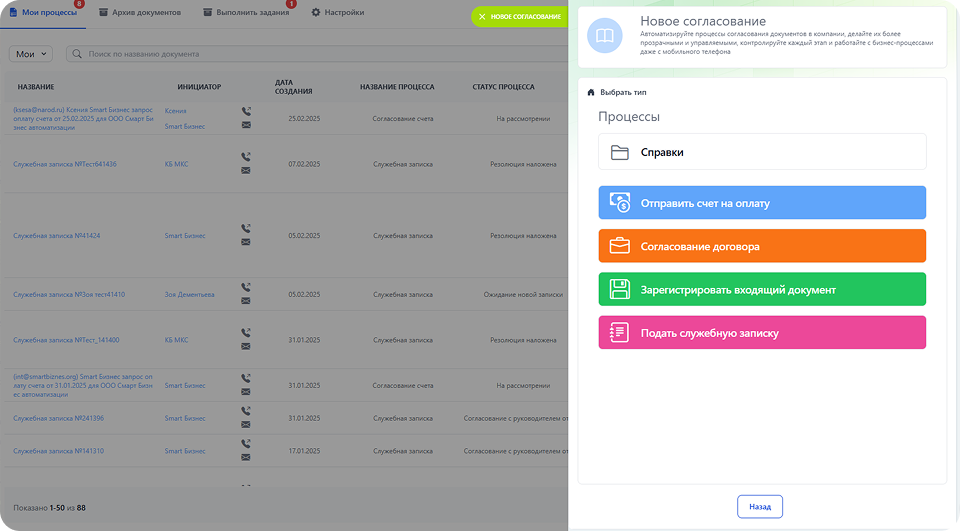Click envelope icon in int@smartbiznes.org row
The height and width of the screenshot is (531, 960).
pyautogui.click(x=246, y=392)
